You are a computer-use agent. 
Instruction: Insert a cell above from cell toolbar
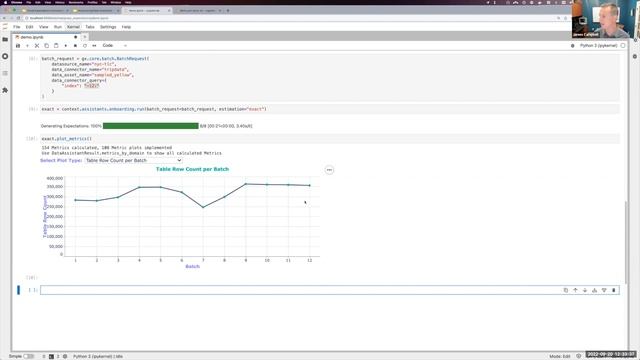(x=594, y=290)
